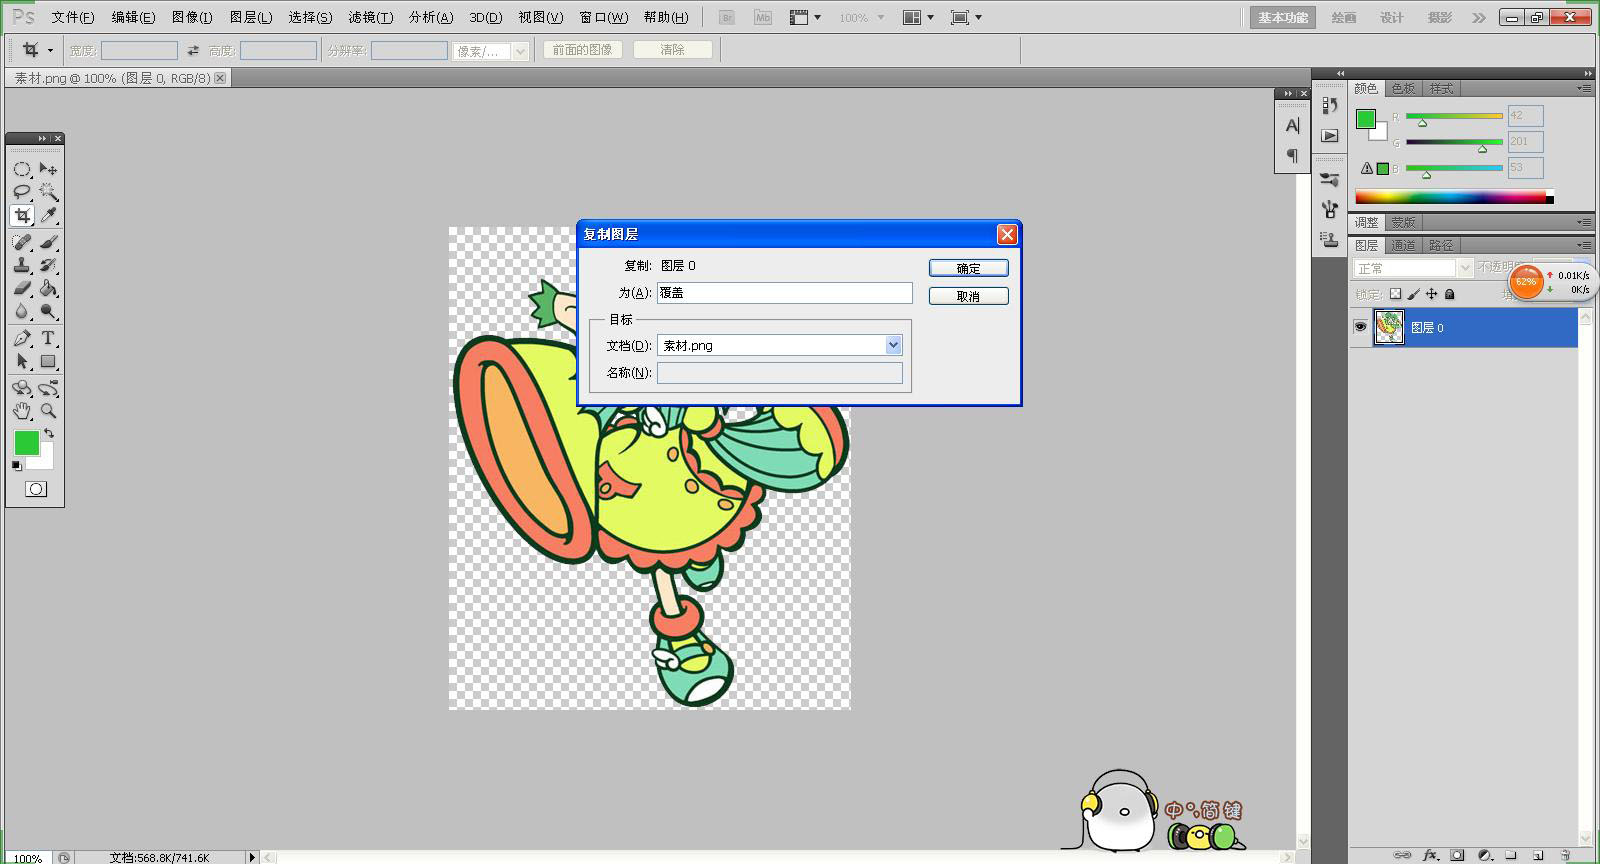
Task: Toggle lock all for layer
Action: (1450, 294)
